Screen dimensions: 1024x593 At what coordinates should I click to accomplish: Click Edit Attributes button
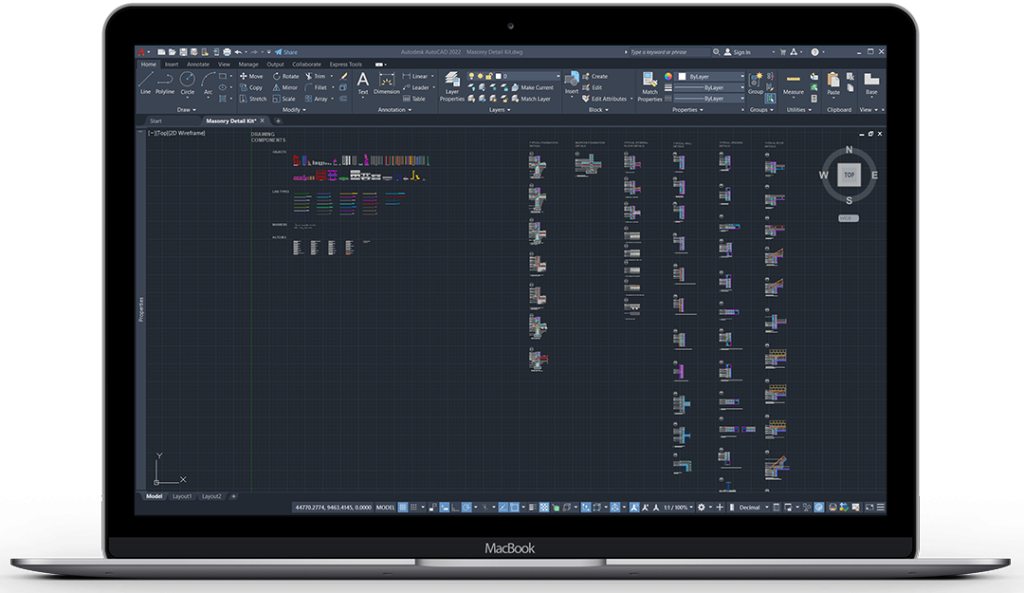click(604, 99)
